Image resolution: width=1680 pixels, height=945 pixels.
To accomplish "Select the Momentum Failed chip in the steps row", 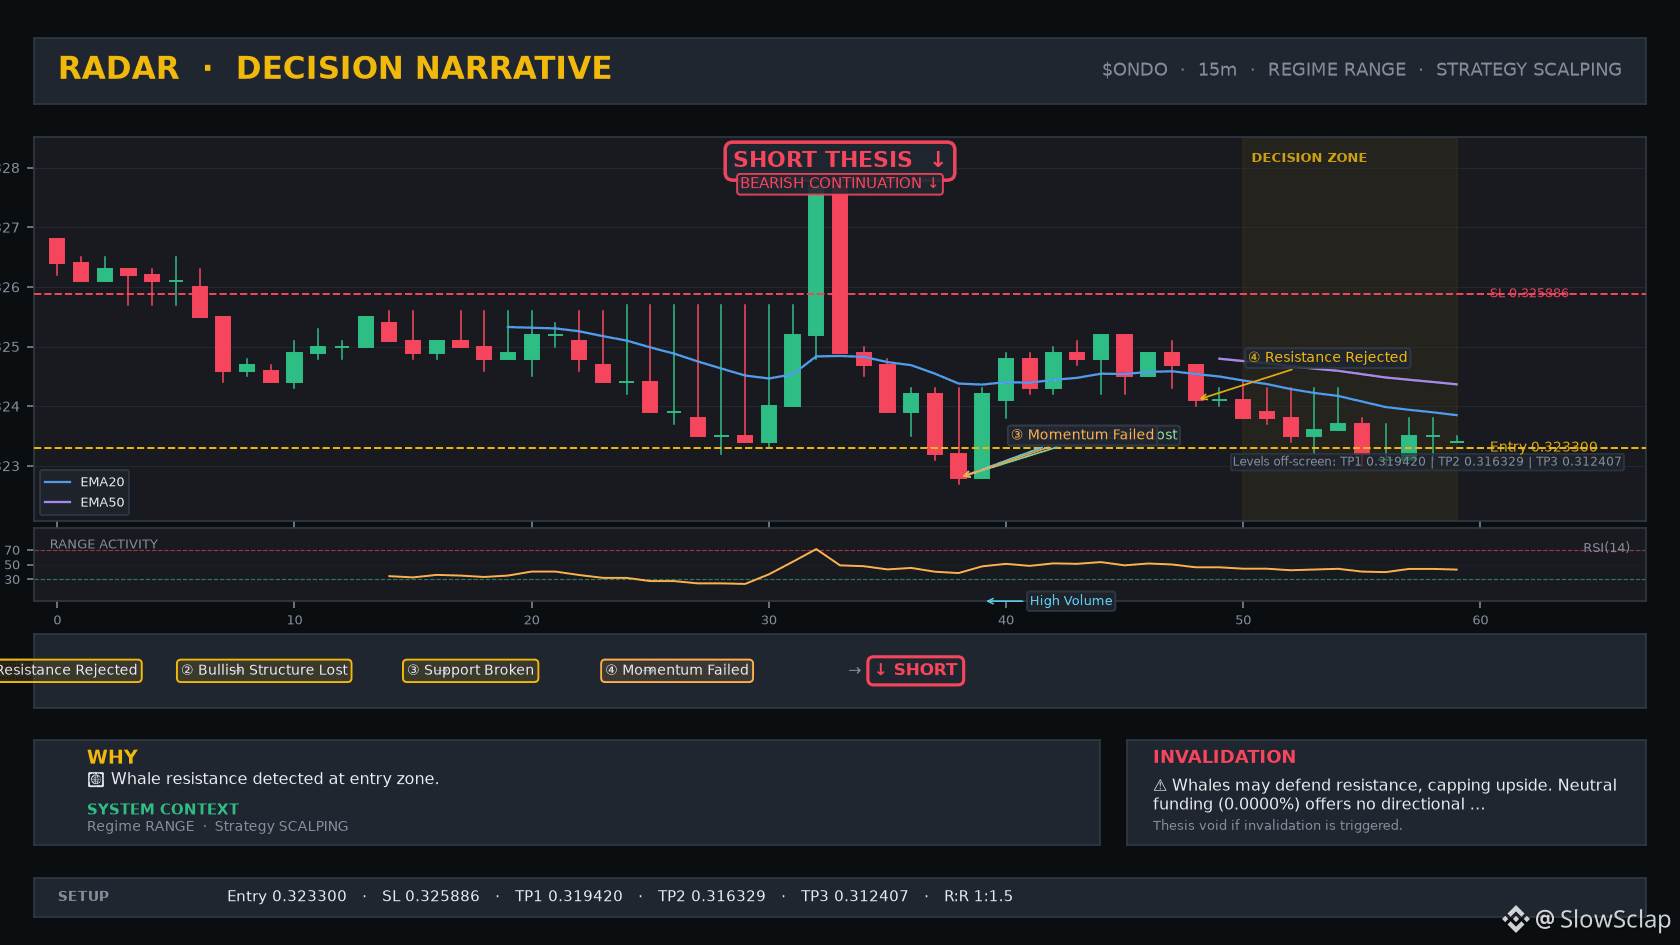I will tap(677, 670).
